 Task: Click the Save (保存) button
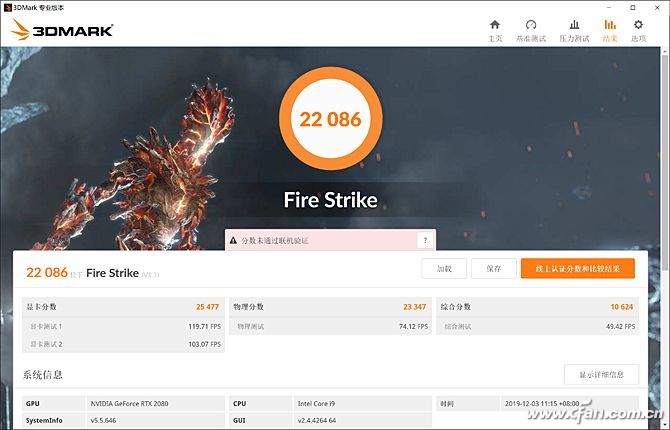click(493, 268)
